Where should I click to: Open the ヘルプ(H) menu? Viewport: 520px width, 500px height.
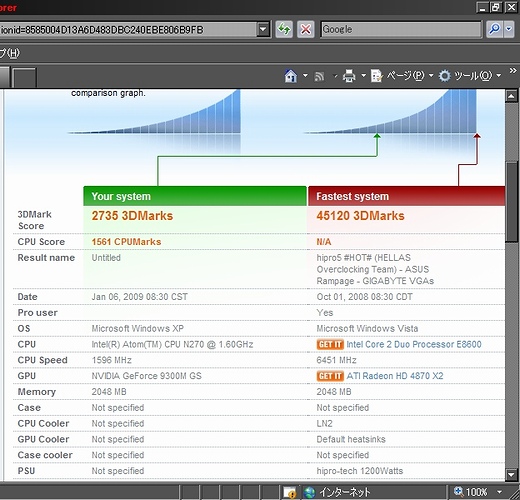10,53
